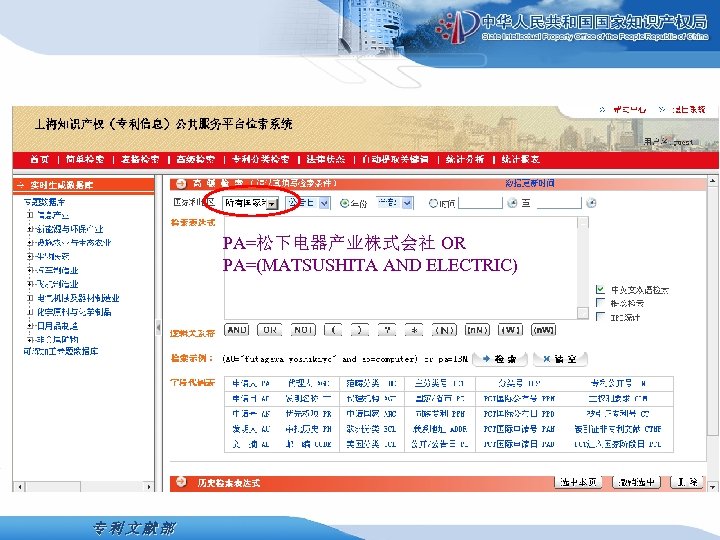The width and height of the screenshot is (720, 540).
Task: Insert the 申请人 PA field code
Action: pos(251,383)
